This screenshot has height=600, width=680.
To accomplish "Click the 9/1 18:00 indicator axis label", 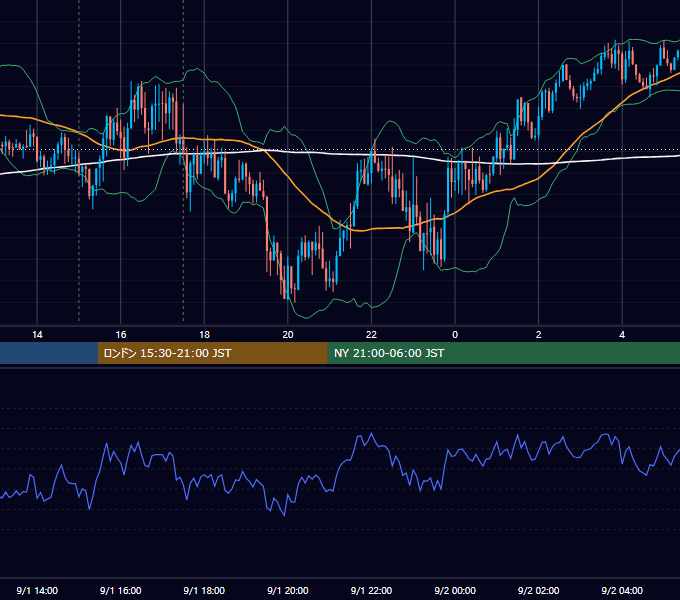I will click(204, 590).
